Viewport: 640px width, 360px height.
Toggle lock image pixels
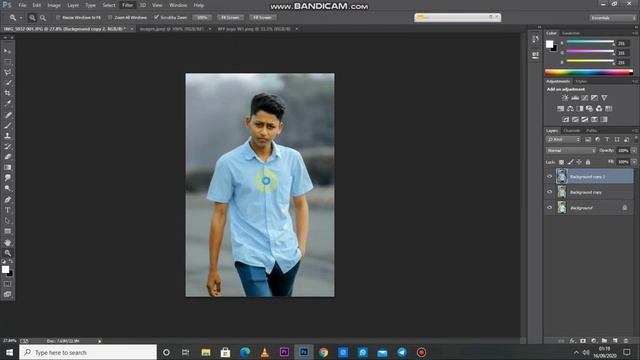pos(570,162)
